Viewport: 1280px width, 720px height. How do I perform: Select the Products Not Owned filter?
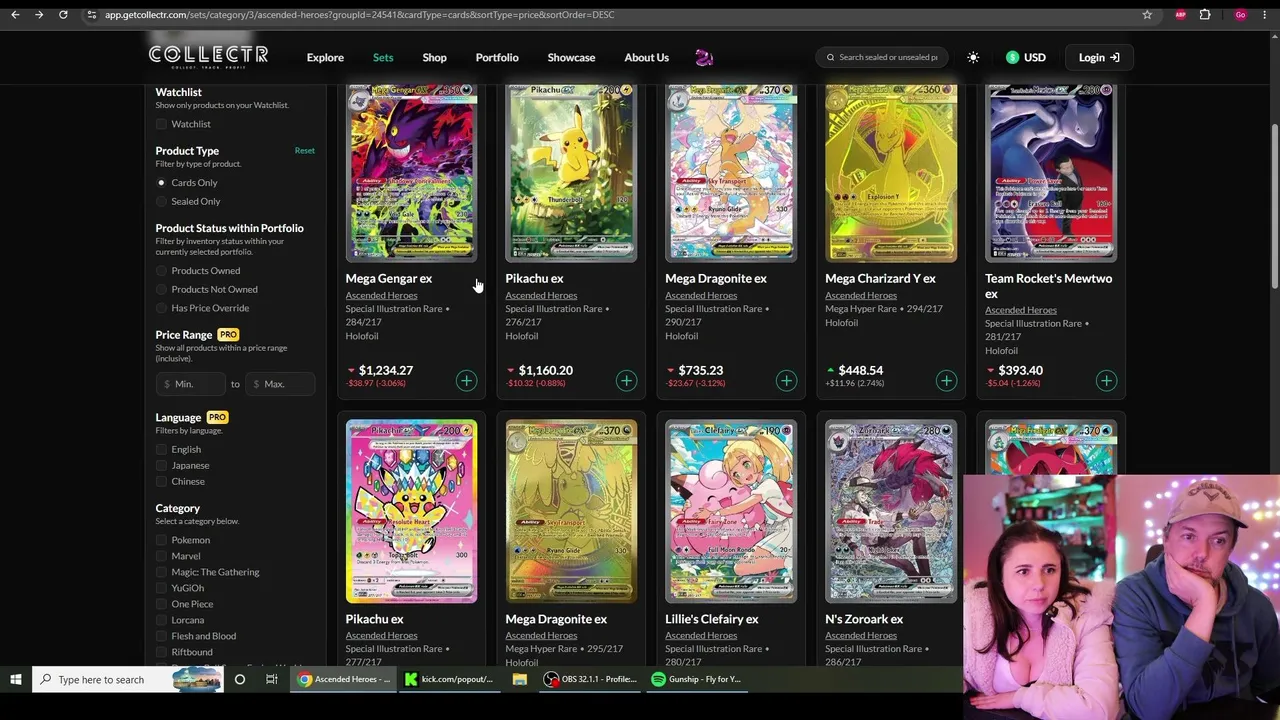[161, 290]
